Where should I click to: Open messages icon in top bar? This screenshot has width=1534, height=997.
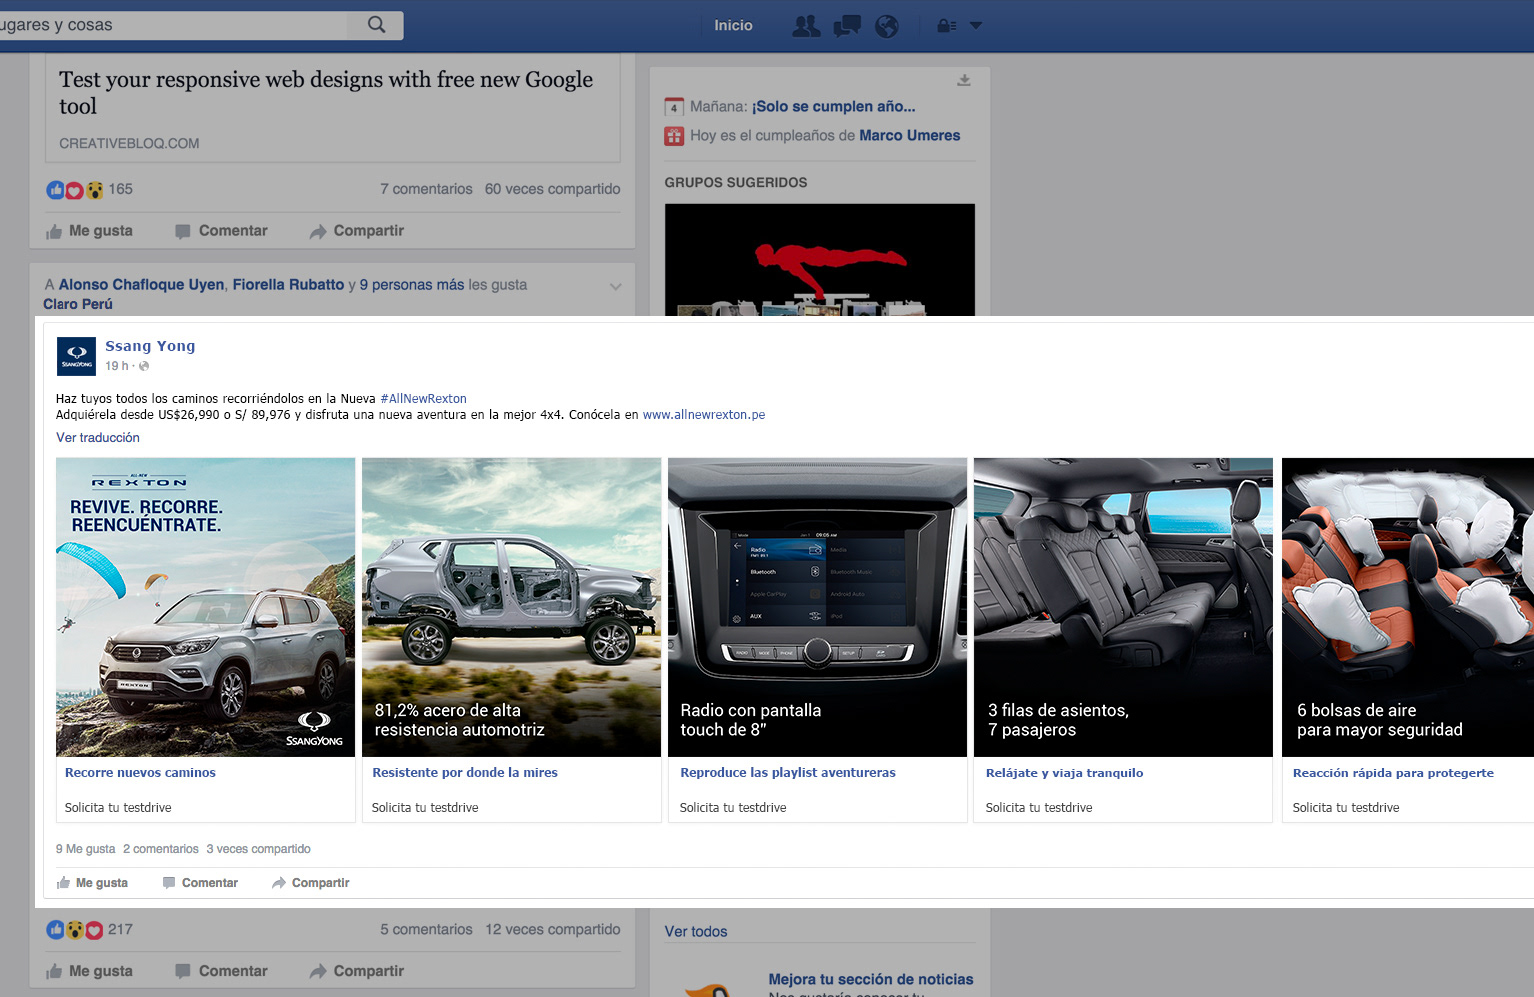pyautogui.click(x=847, y=26)
